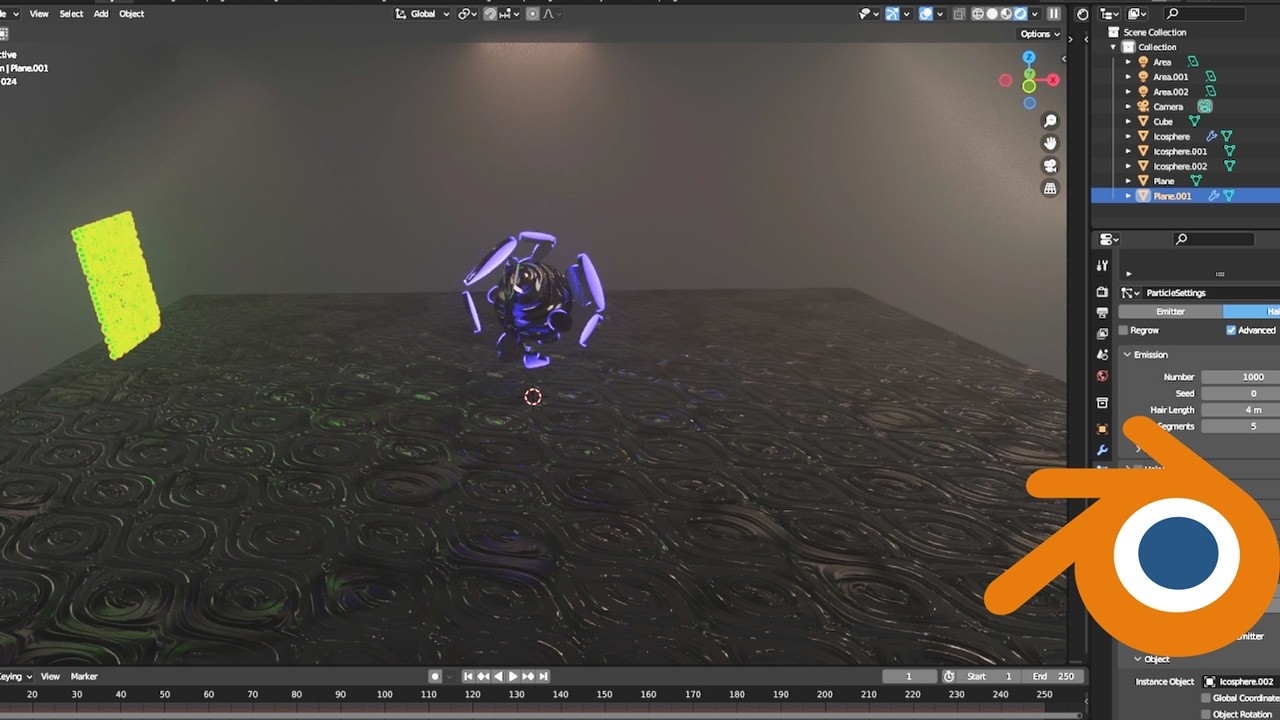
Task: Uncheck the Advanced checkbox
Action: [x=1231, y=330]
